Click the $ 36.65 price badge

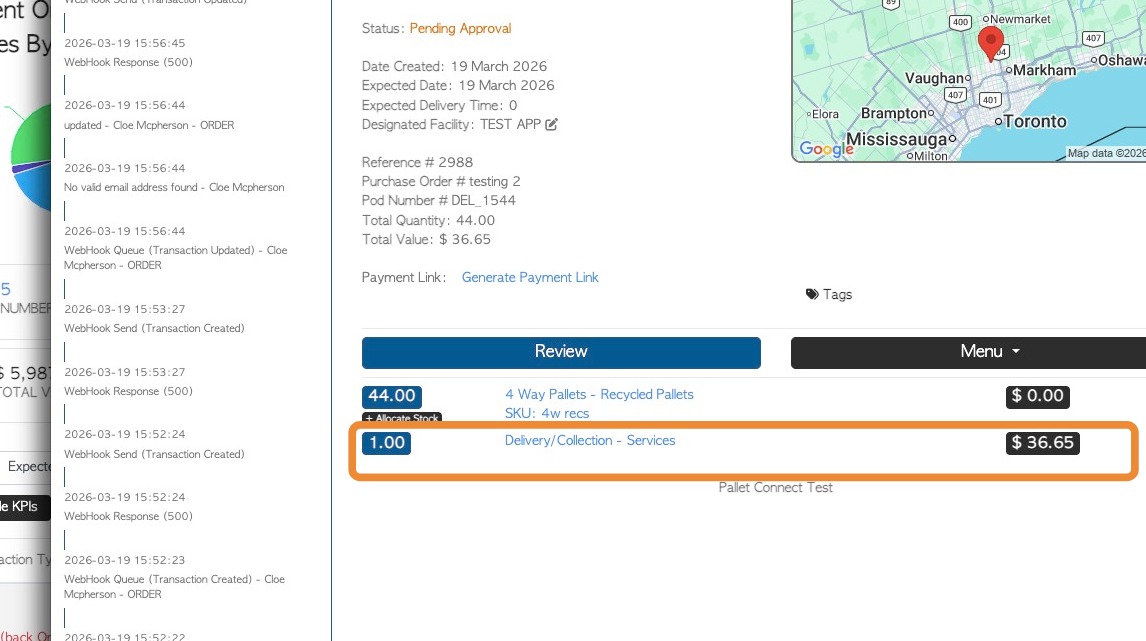(1042, 443)
